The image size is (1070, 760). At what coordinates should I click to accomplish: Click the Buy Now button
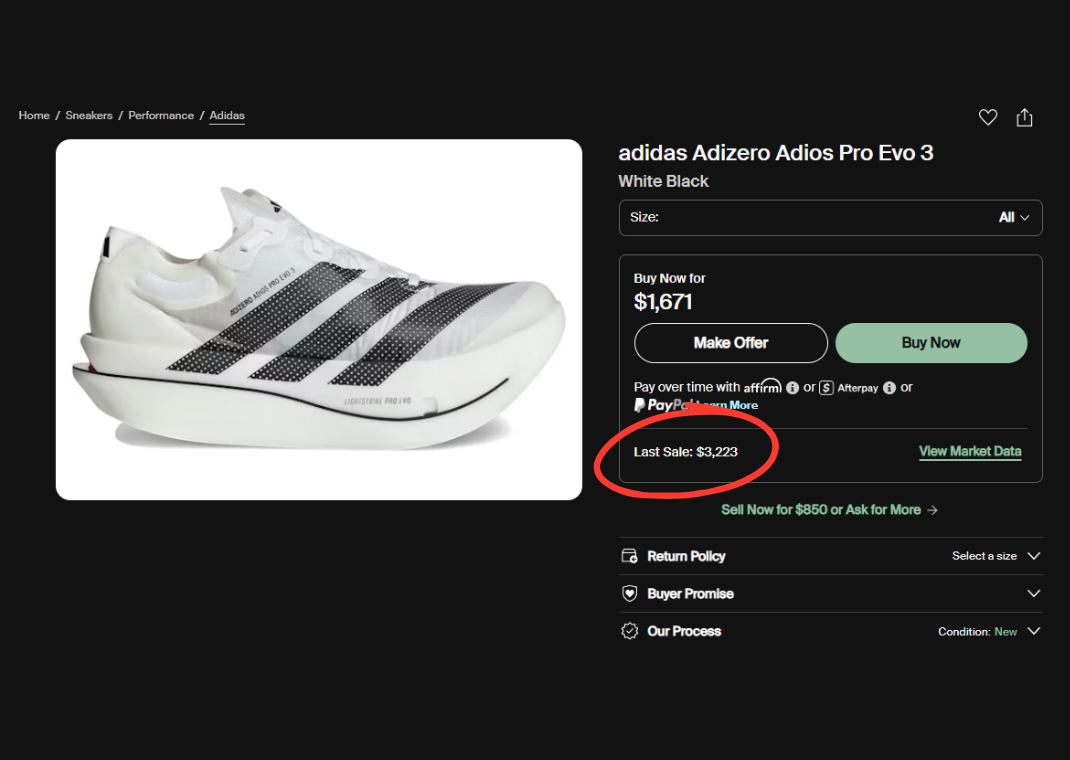click(x=930, y=343)
